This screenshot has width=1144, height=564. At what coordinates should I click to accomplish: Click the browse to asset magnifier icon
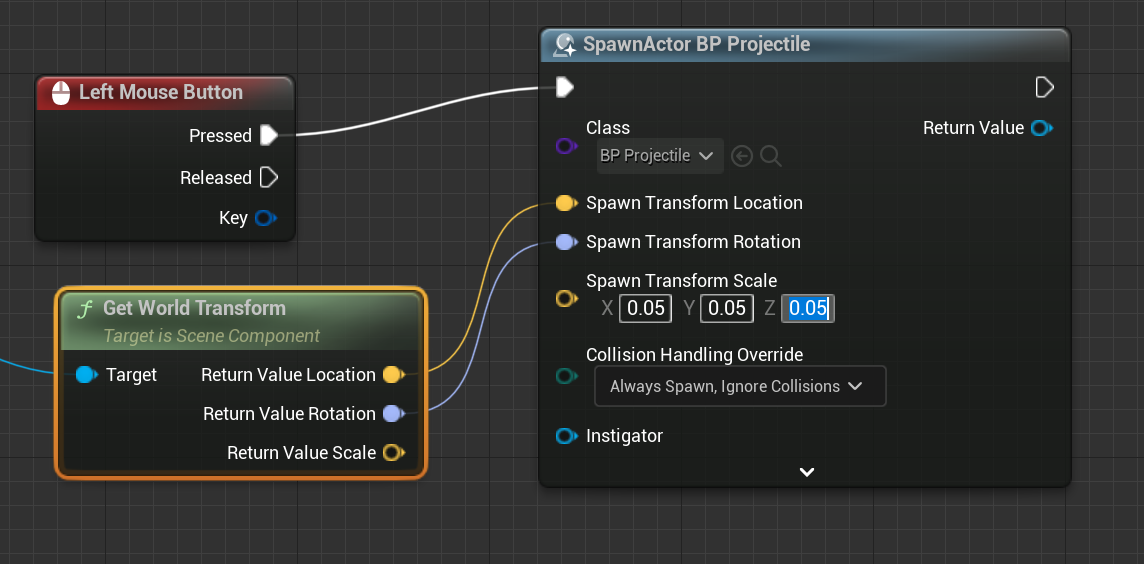click(770, 156)
